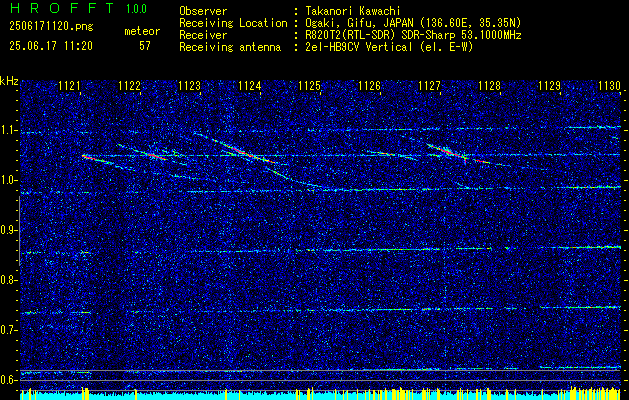The width and height of the screenshot is (629, 400).
Task: Click the 1124 time marker
Action: click(x=250, y=85)
